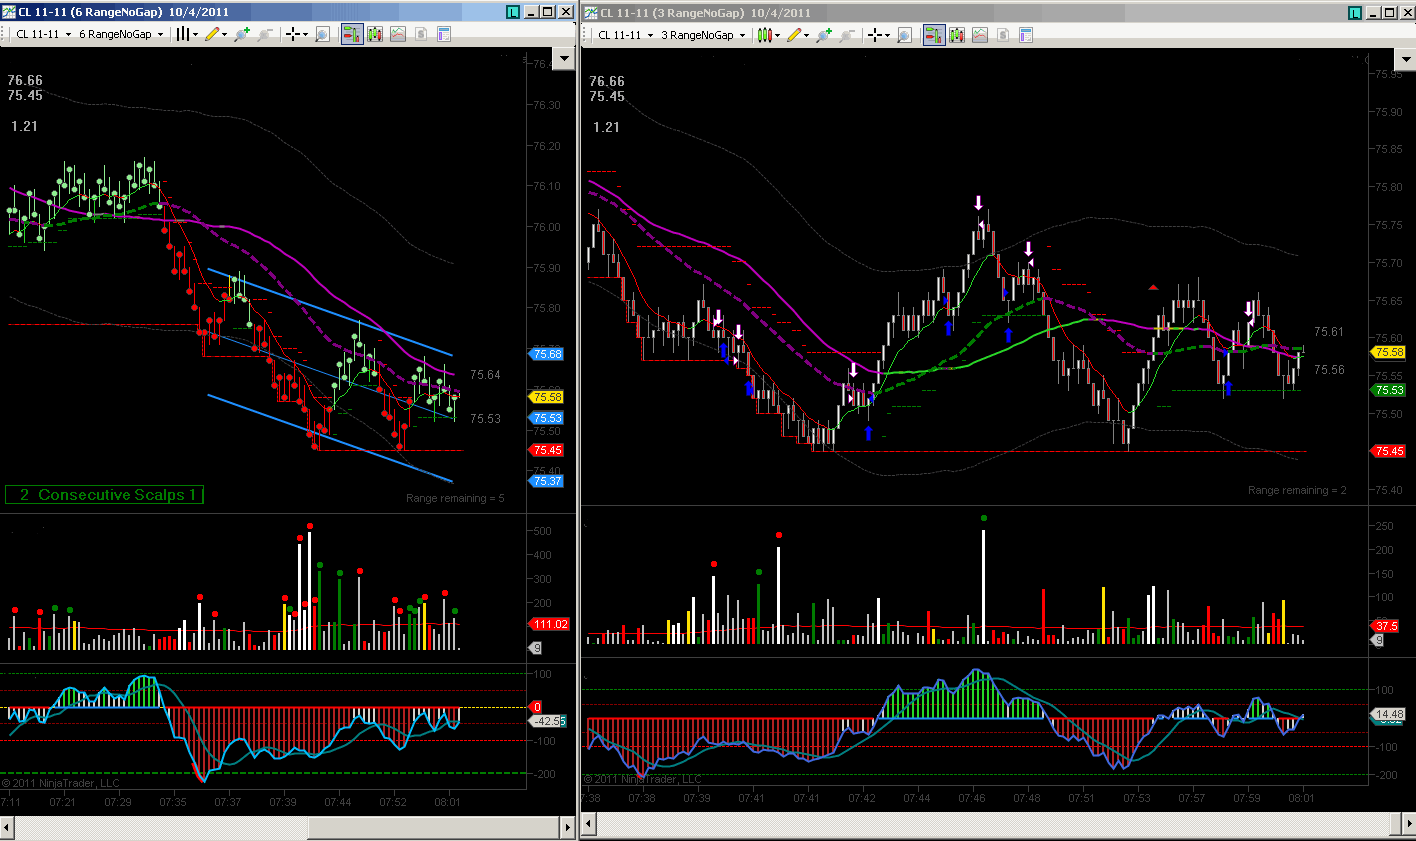This screenshot has width=1416, height=841.
Task: Click the 'Range remaining = 2' text
Action: [x=1297, y=490]
